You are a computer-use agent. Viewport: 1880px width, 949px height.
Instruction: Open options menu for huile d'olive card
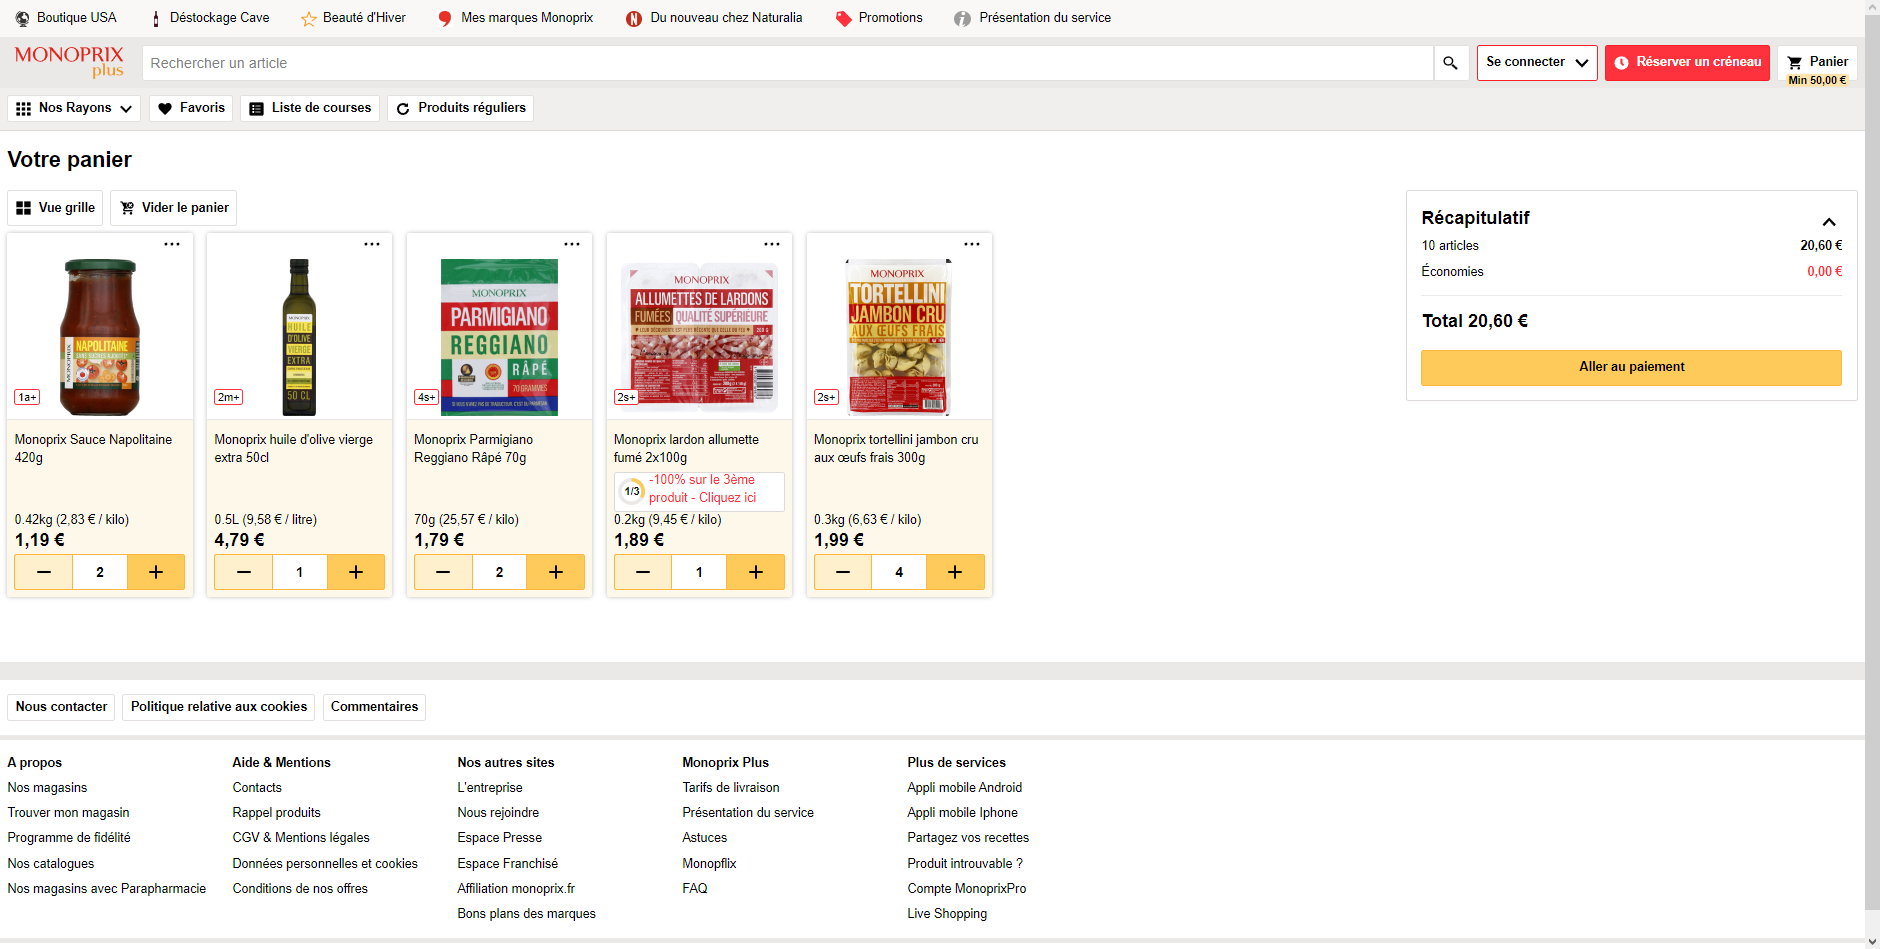pos(372,244)
